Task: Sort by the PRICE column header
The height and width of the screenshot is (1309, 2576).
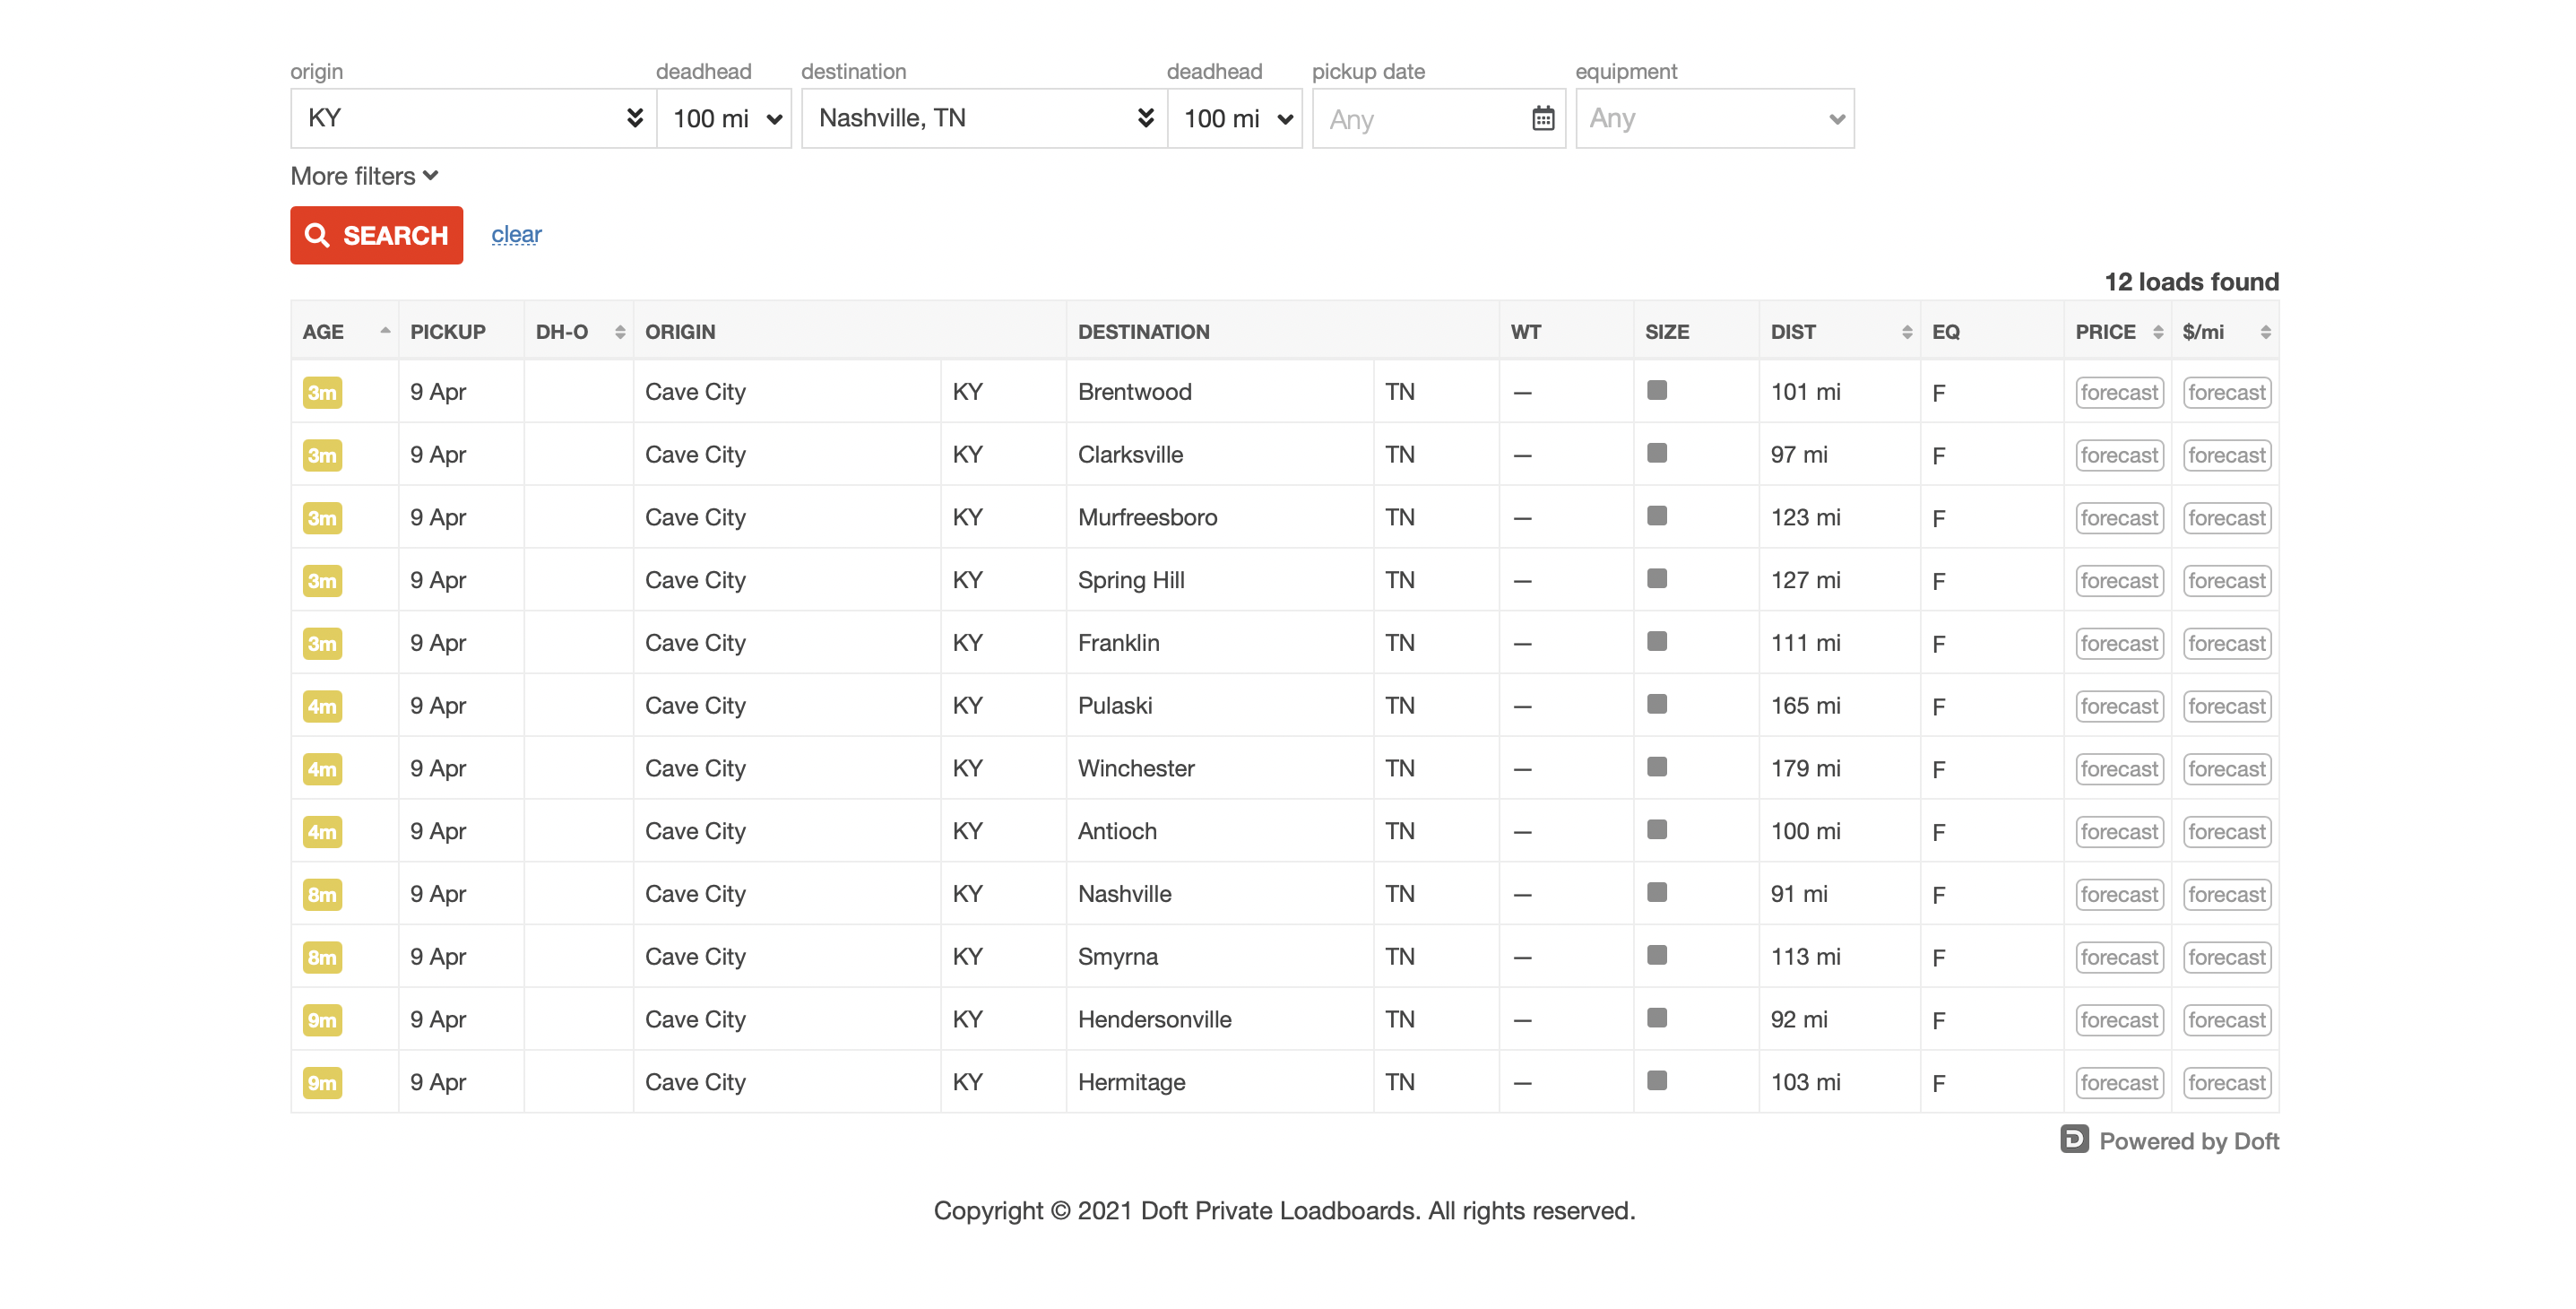Action: [x=2118, y=331]
